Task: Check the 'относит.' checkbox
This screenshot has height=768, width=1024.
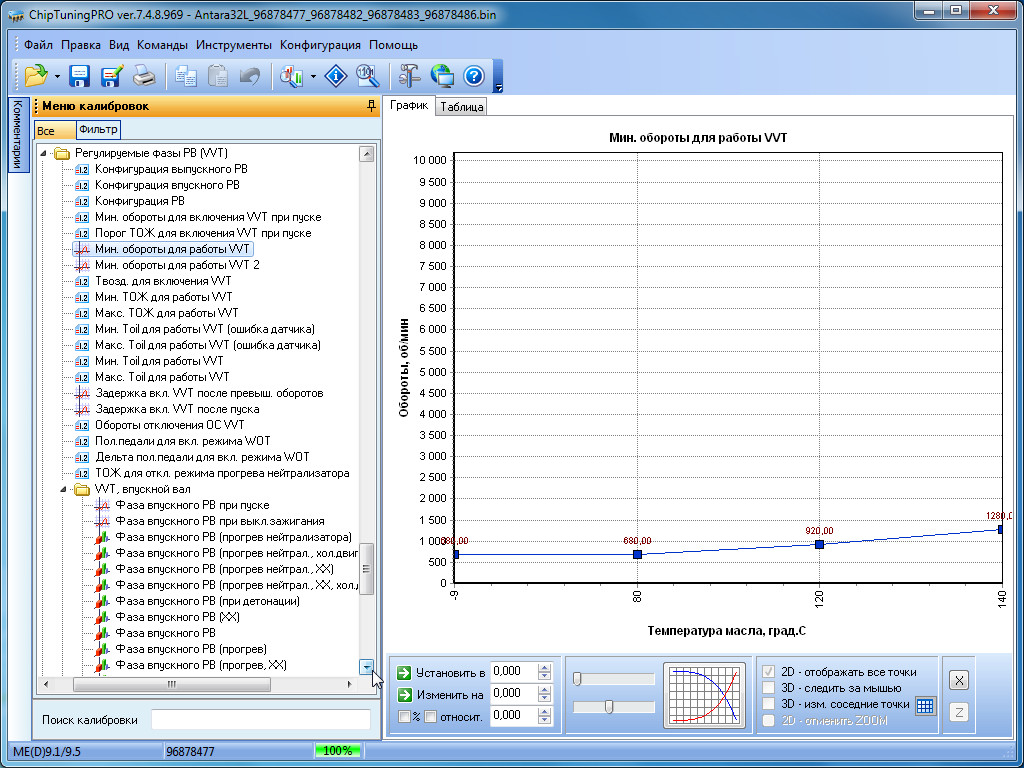Action: click(429, 716)
